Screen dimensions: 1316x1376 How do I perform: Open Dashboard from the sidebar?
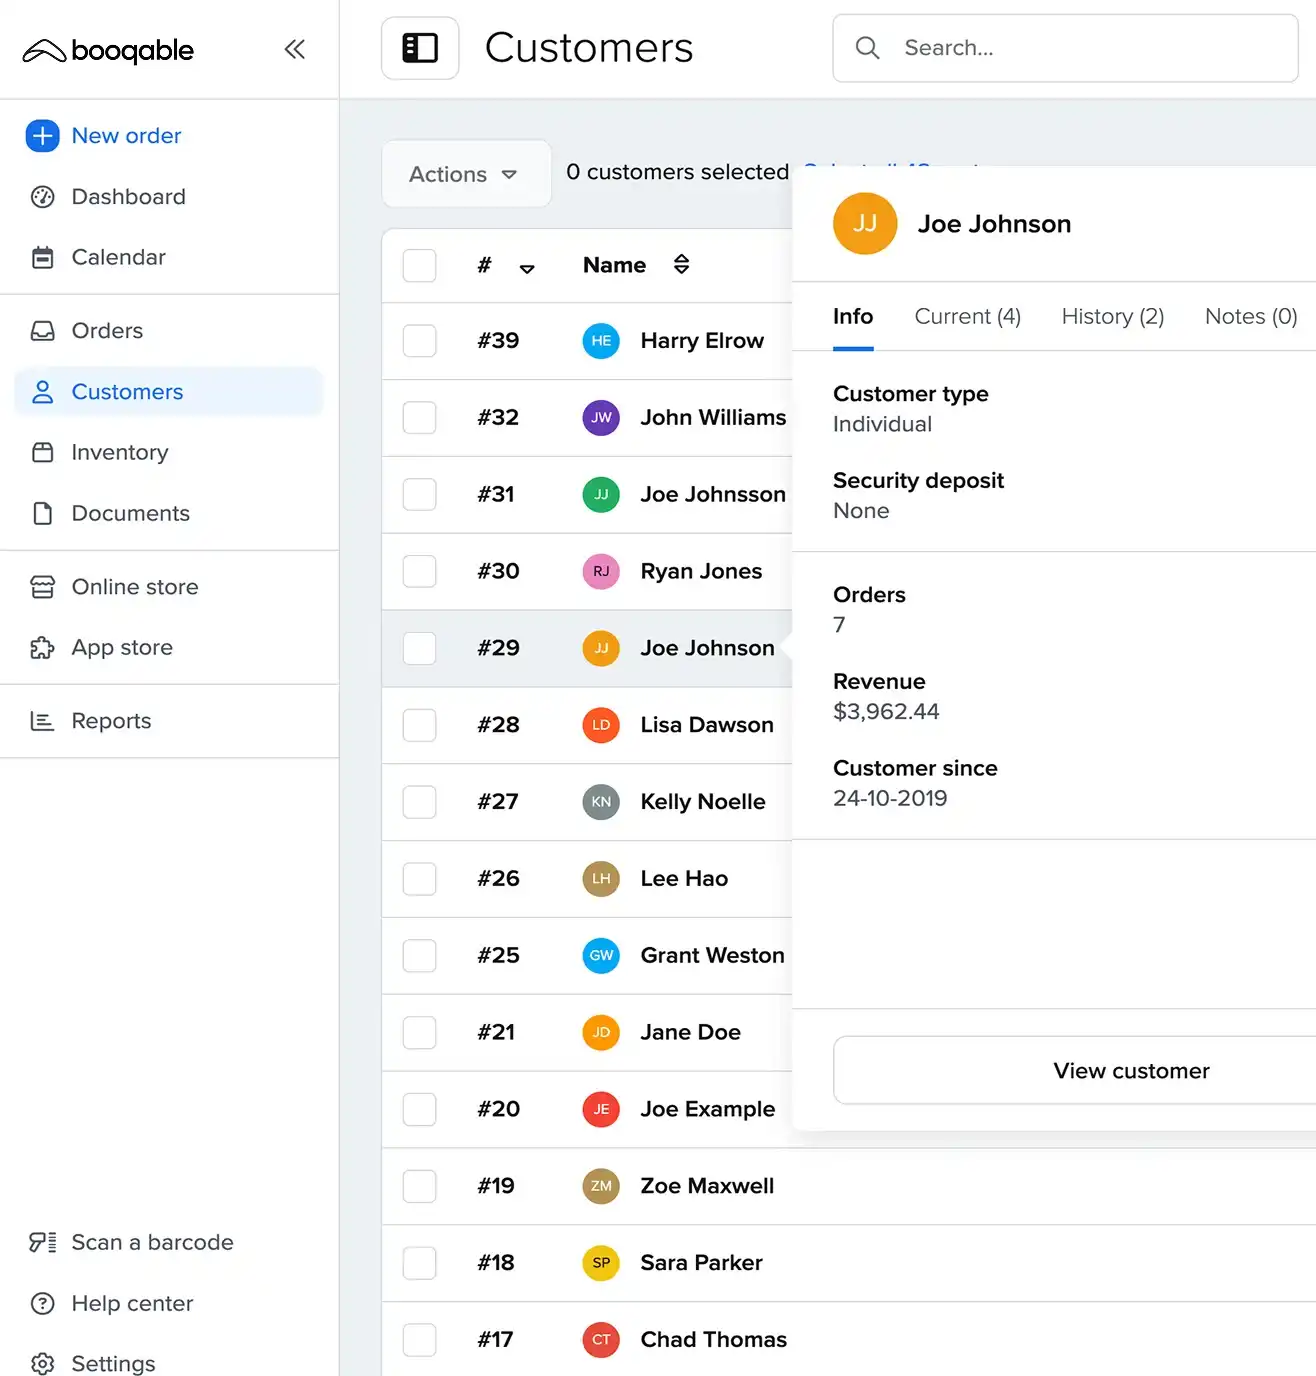tap(128, 197)
